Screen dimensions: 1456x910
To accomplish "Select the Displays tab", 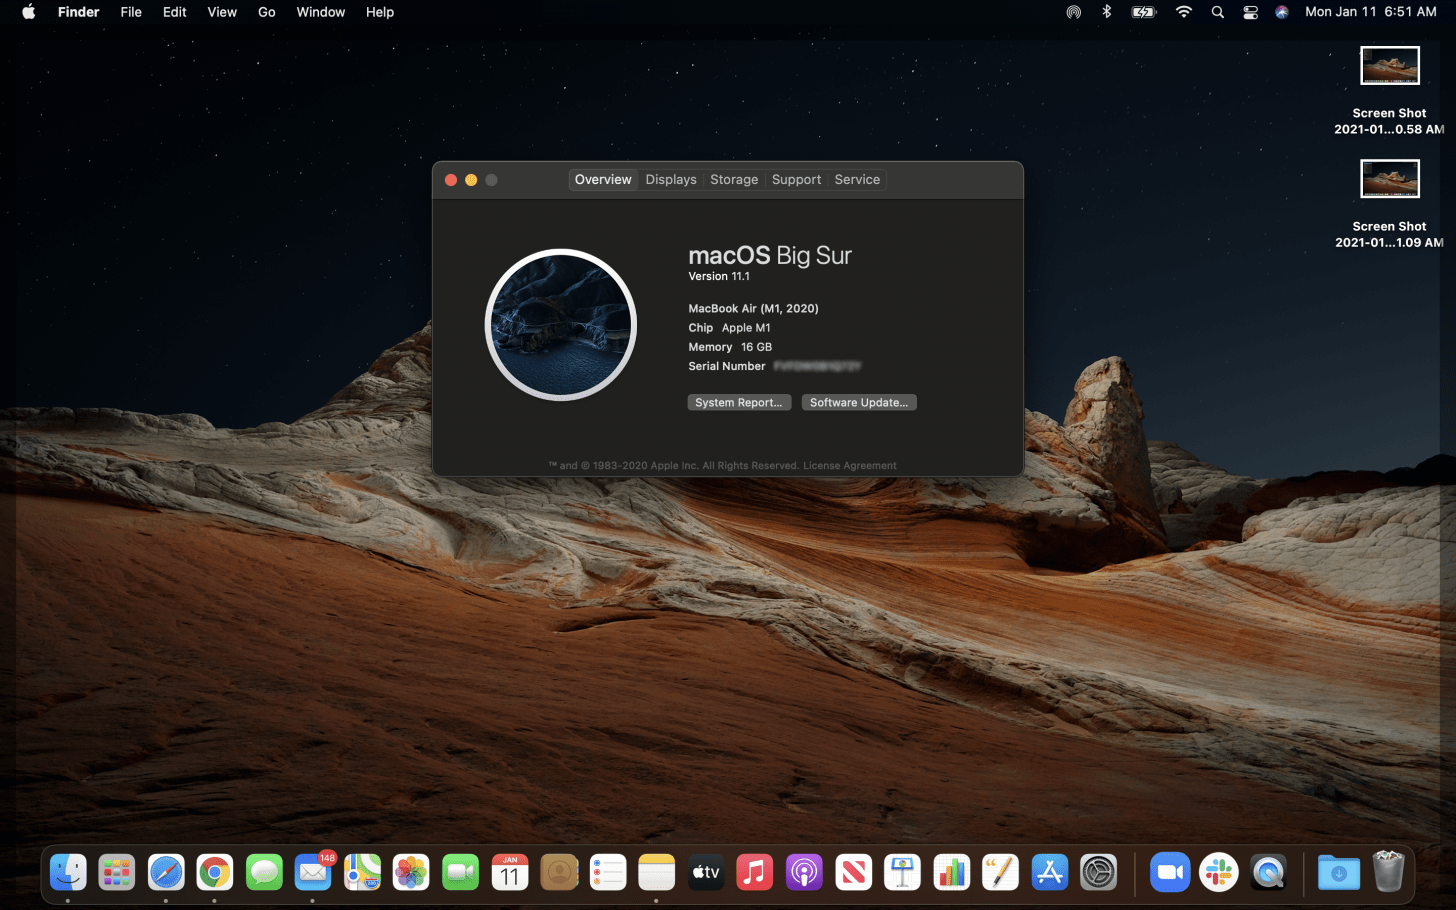I will [670, 179].
